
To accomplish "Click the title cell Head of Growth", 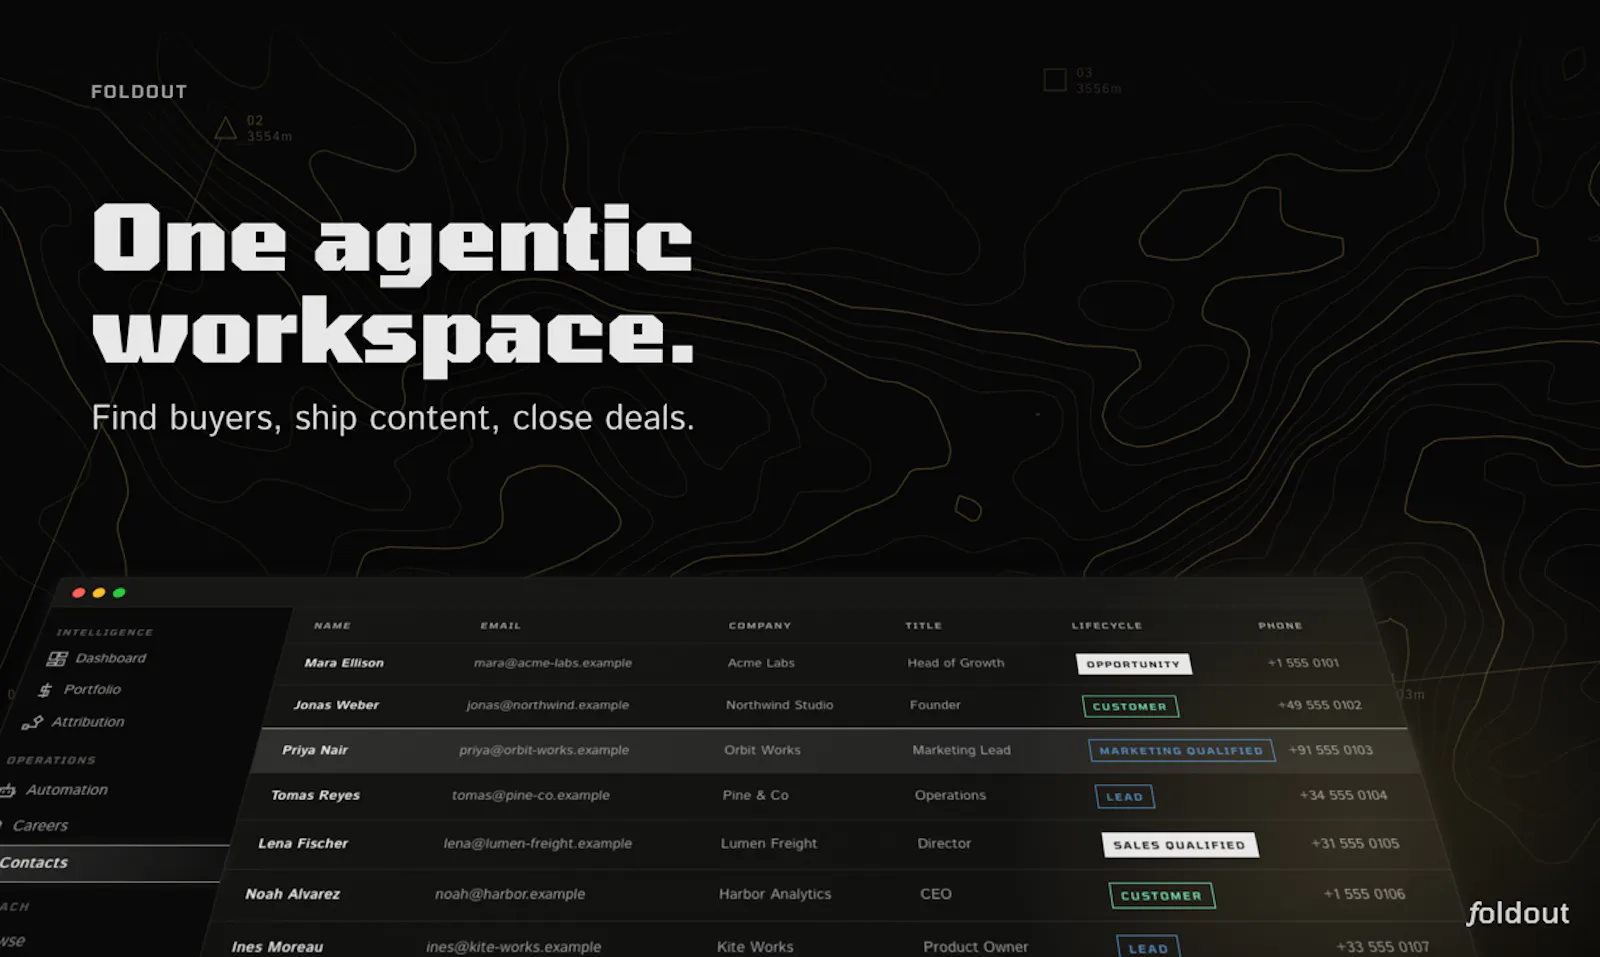I will click(956, 663).
